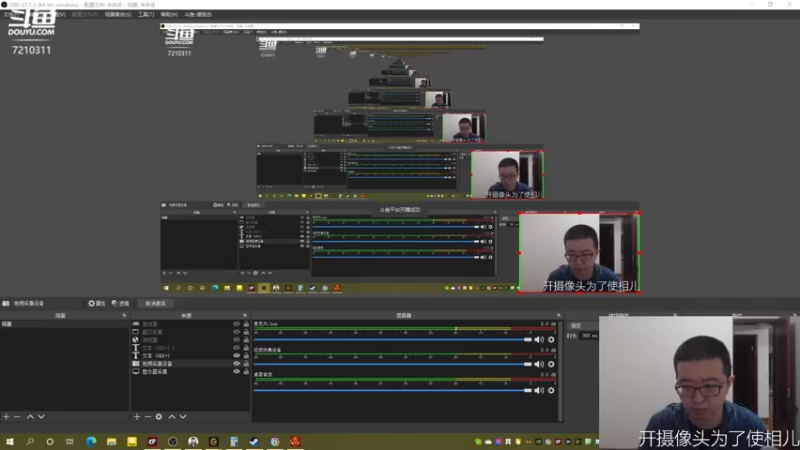Select the 浏览器 row in Sources

click(190, 340)
